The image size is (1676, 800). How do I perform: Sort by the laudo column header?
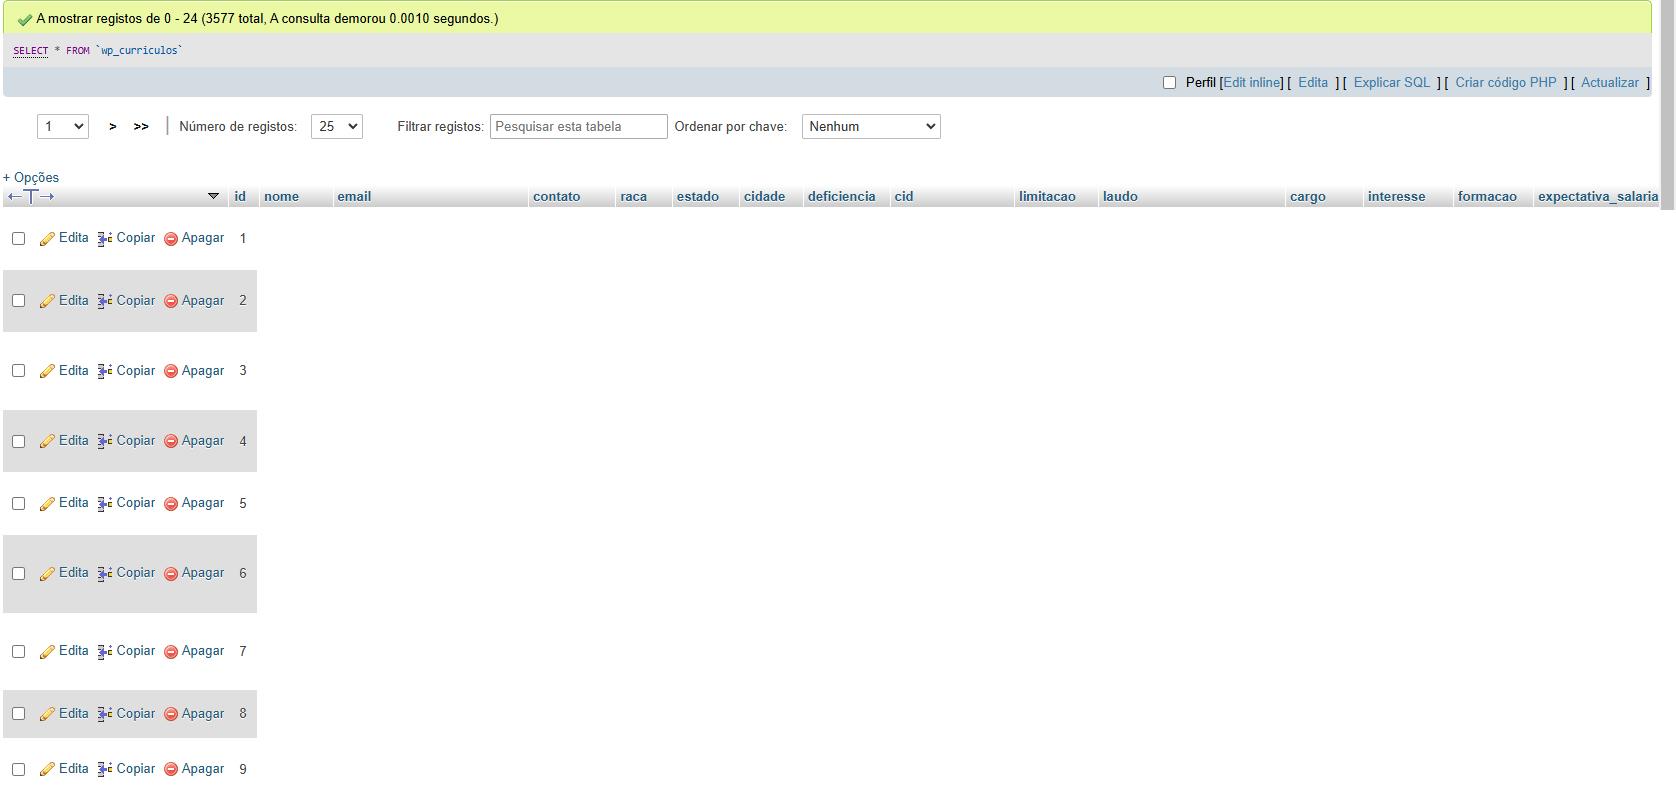tap(1120, 196)
